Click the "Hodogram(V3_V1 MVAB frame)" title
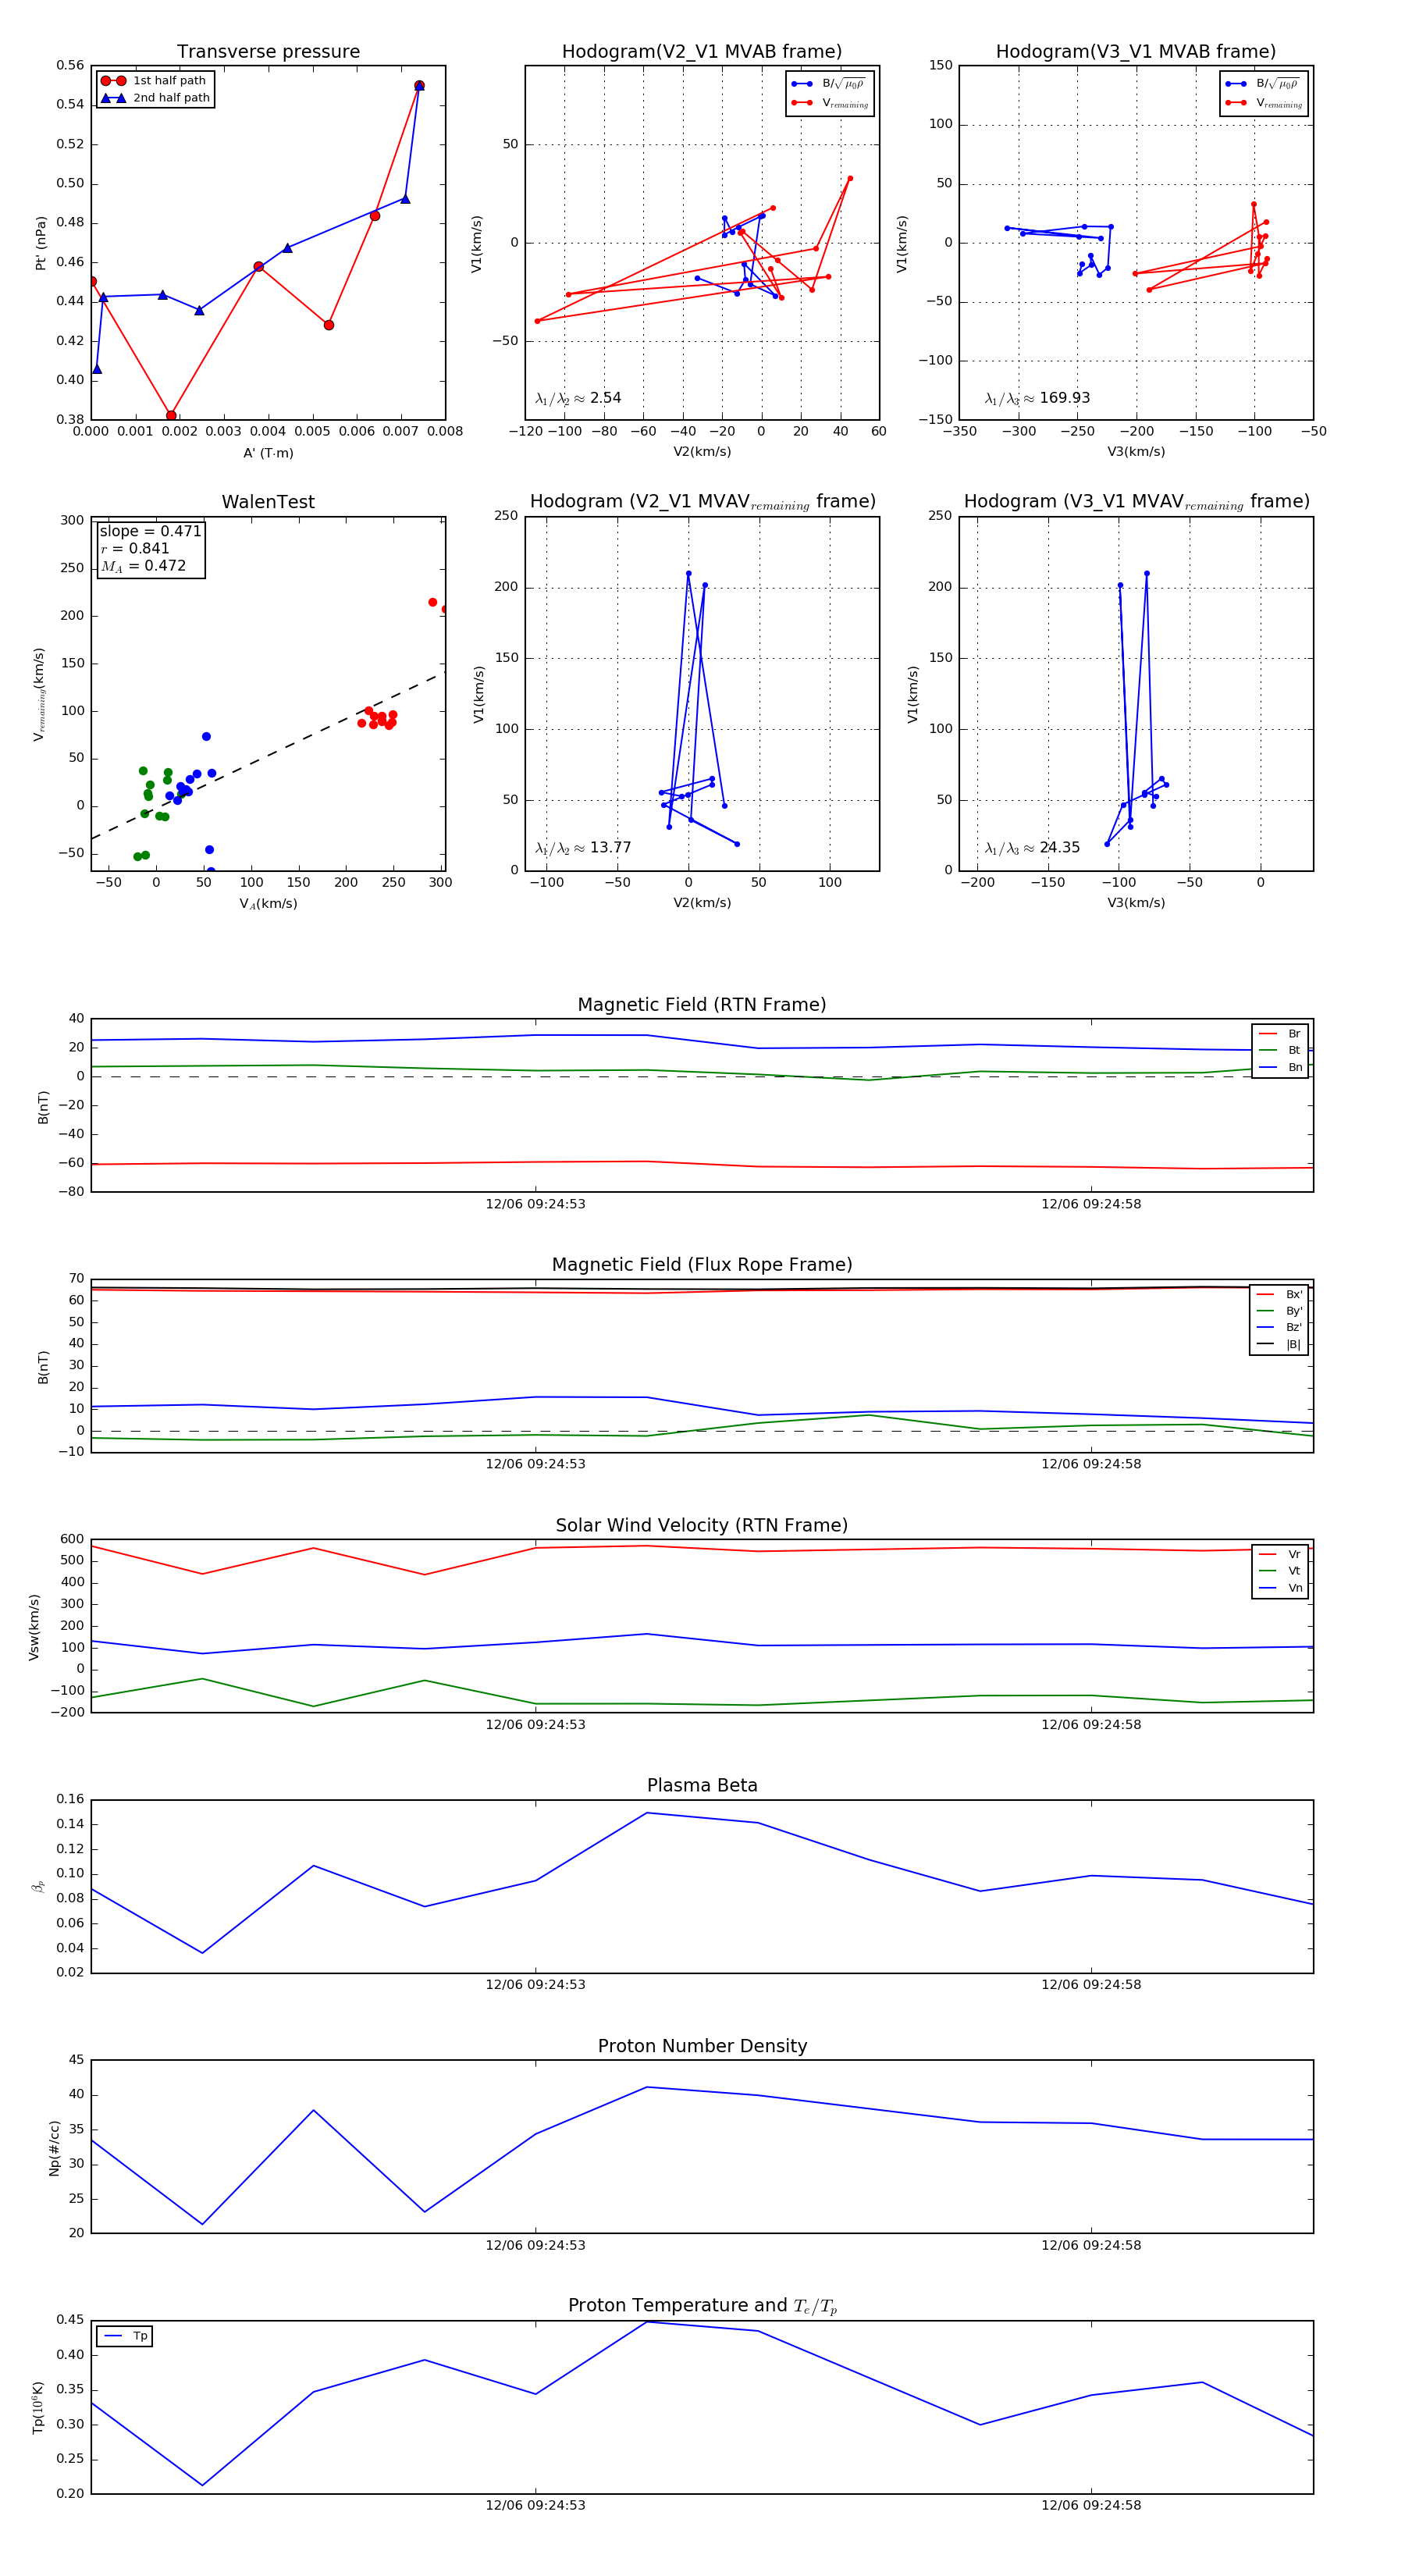The image size is (1405, 2576). [1136, 52]
